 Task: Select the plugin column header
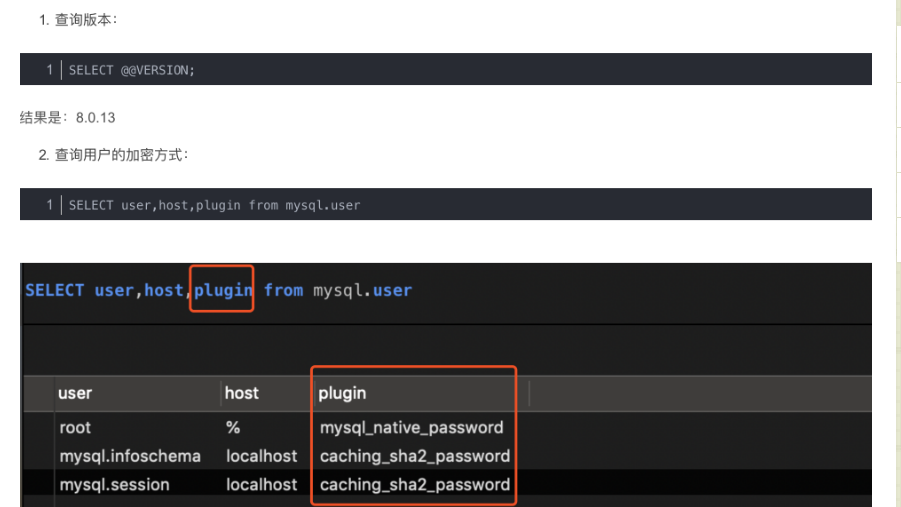(x=342, y=393)
